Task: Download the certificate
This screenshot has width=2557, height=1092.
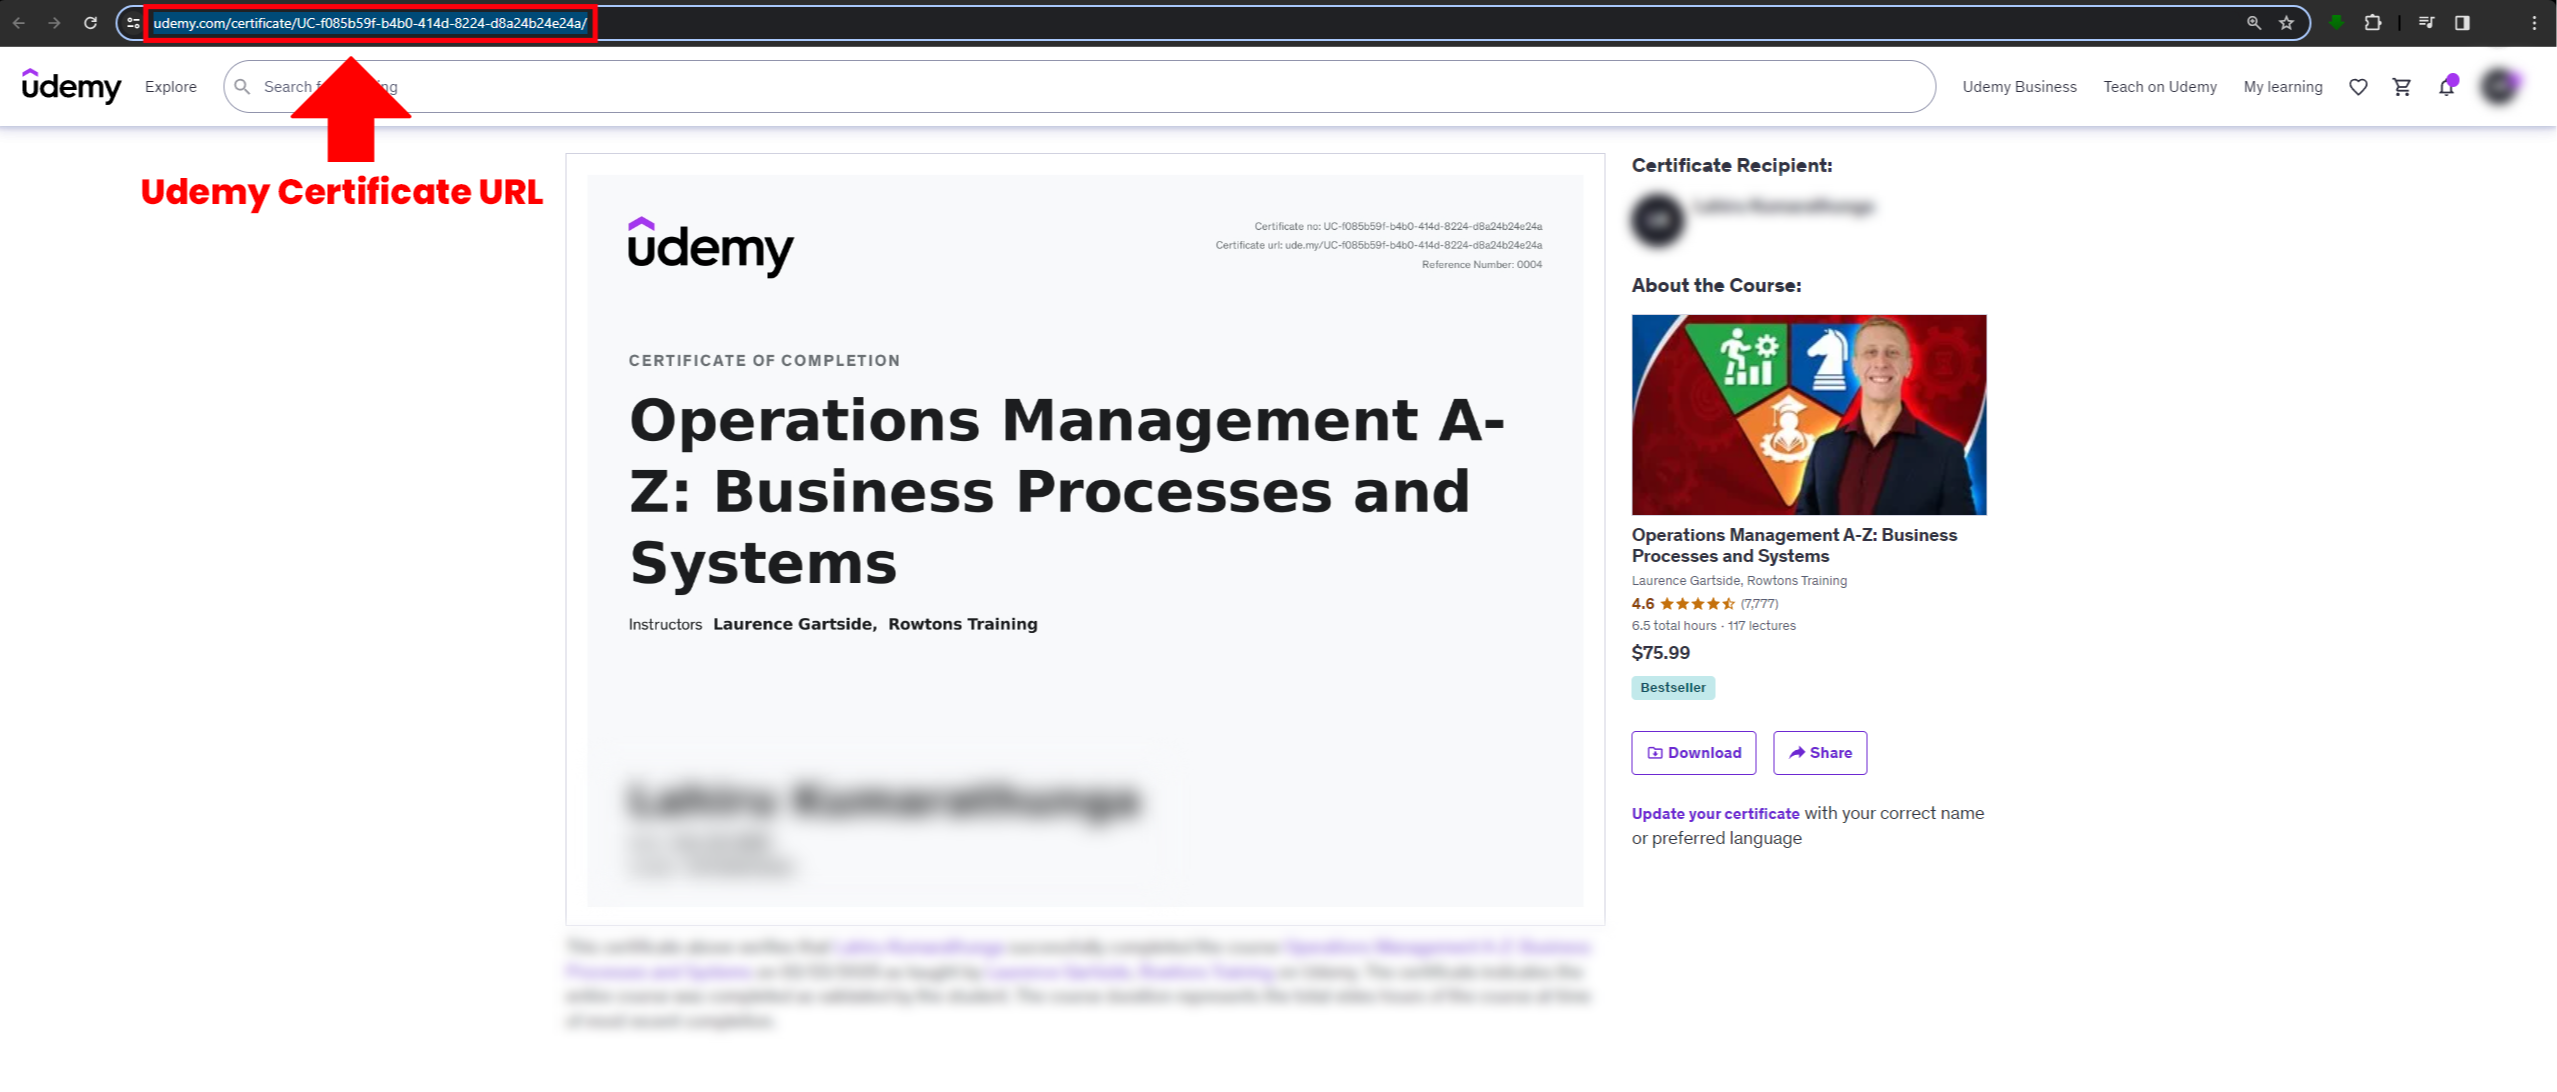Action: coord(1693,753)
